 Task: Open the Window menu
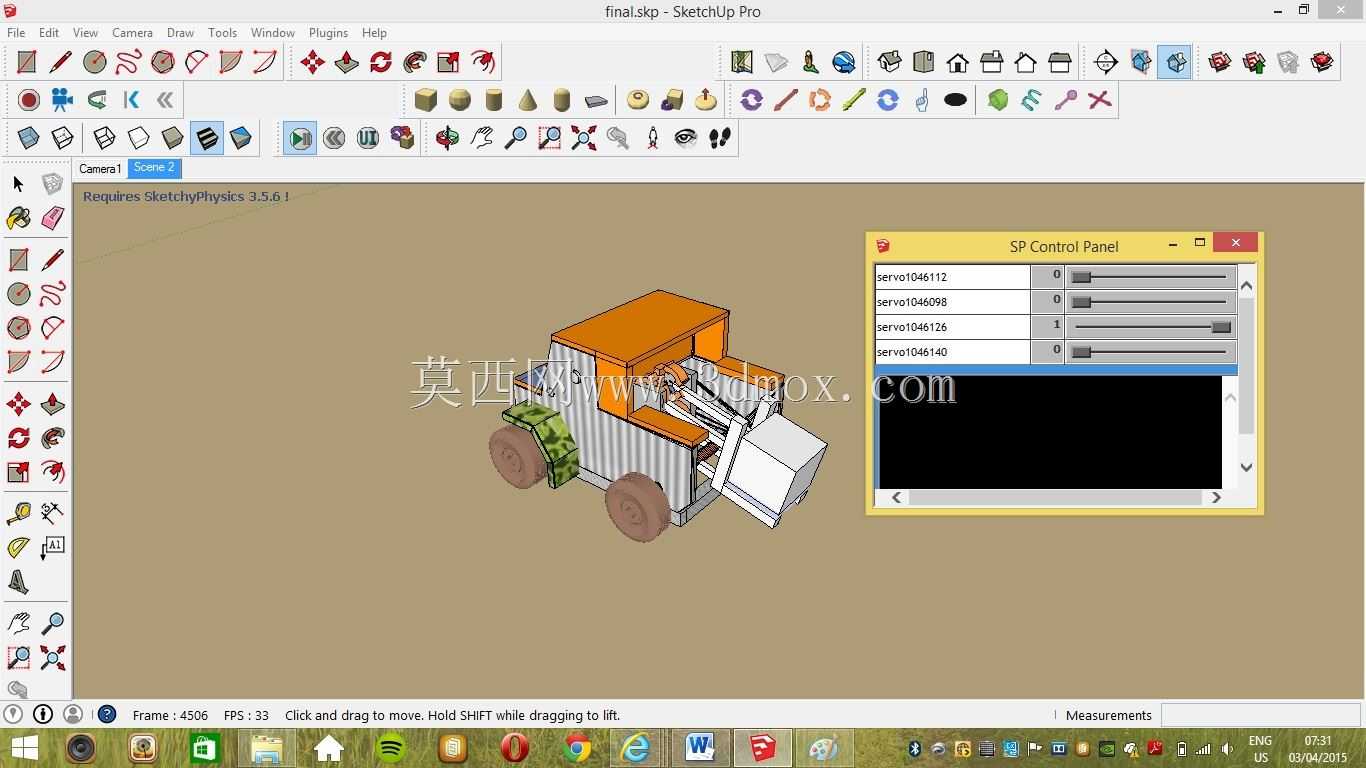pyautogui.click(x=272, y=33)
